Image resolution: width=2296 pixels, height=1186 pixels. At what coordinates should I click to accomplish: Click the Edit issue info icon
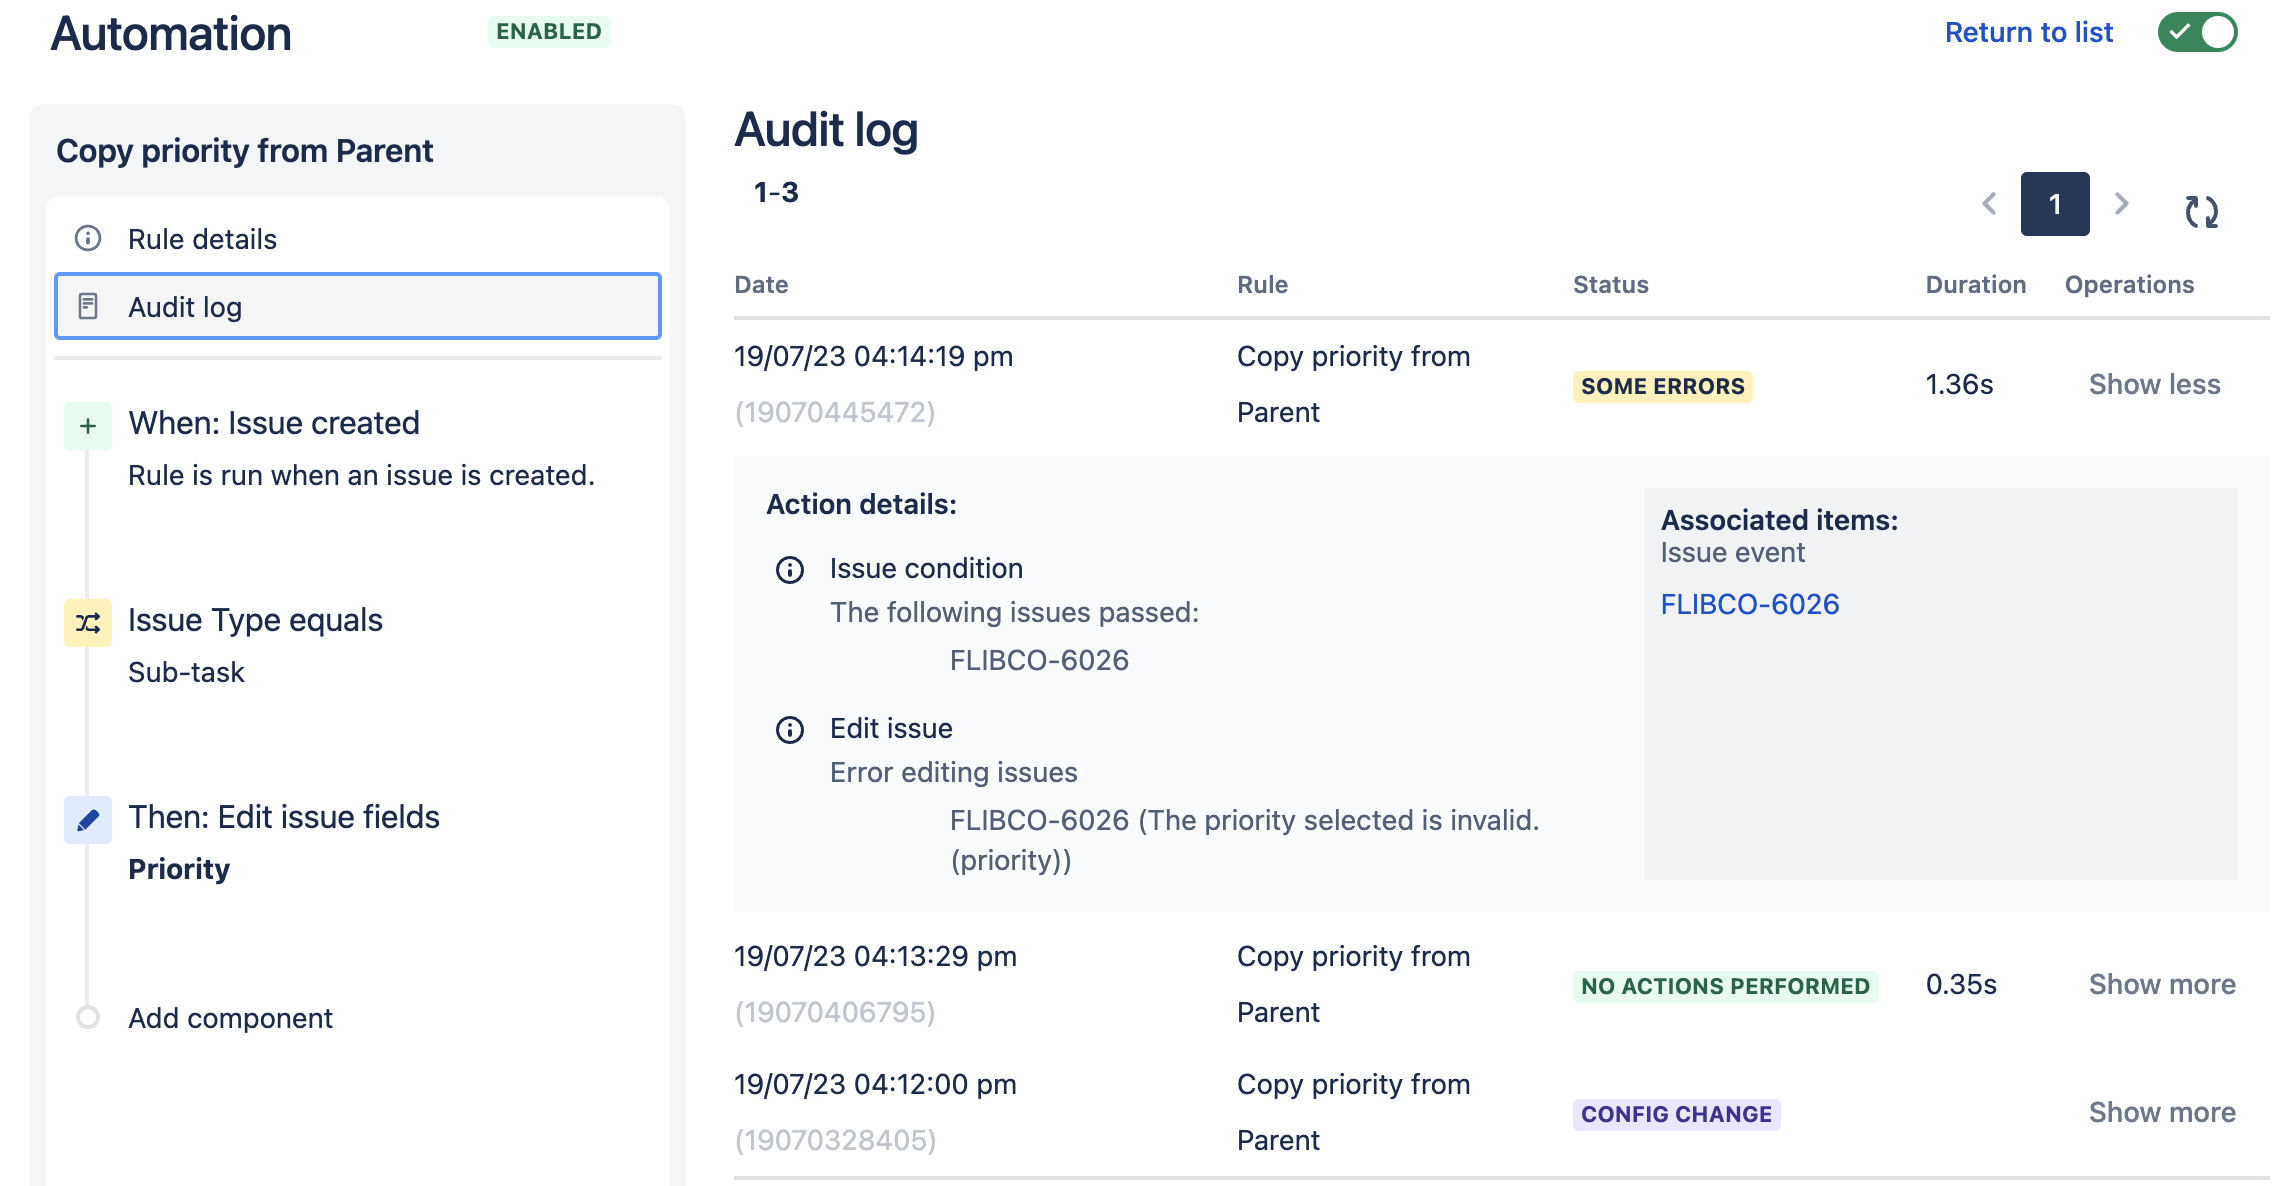click(790, 730)
